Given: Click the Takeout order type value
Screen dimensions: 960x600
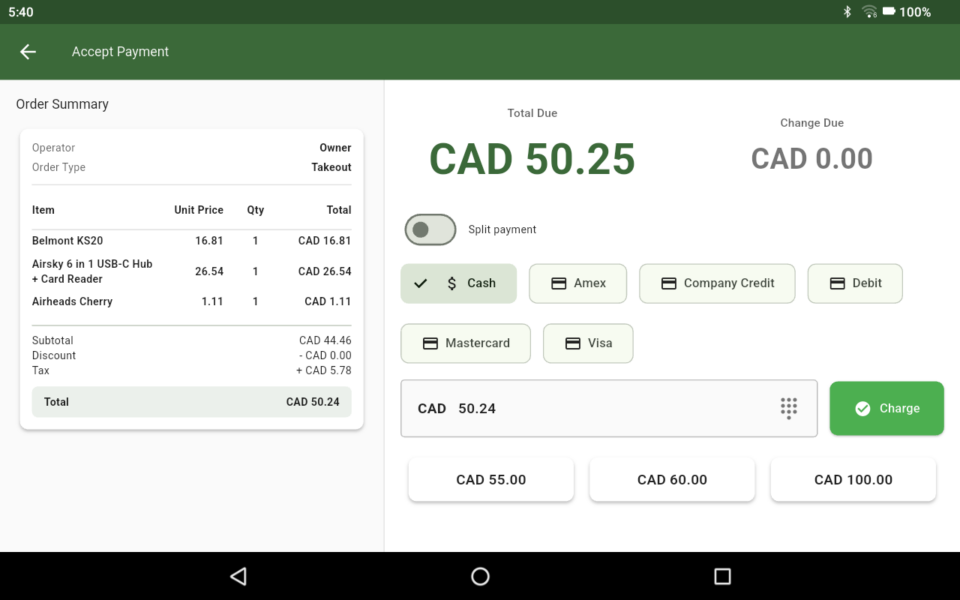Looking at the screenshot, I should [331, 167].
